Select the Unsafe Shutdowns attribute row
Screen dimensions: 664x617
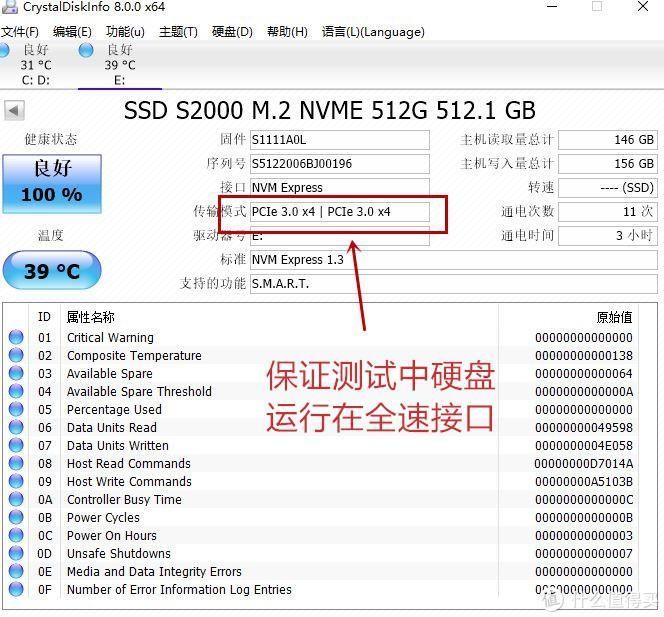point(322,553)
